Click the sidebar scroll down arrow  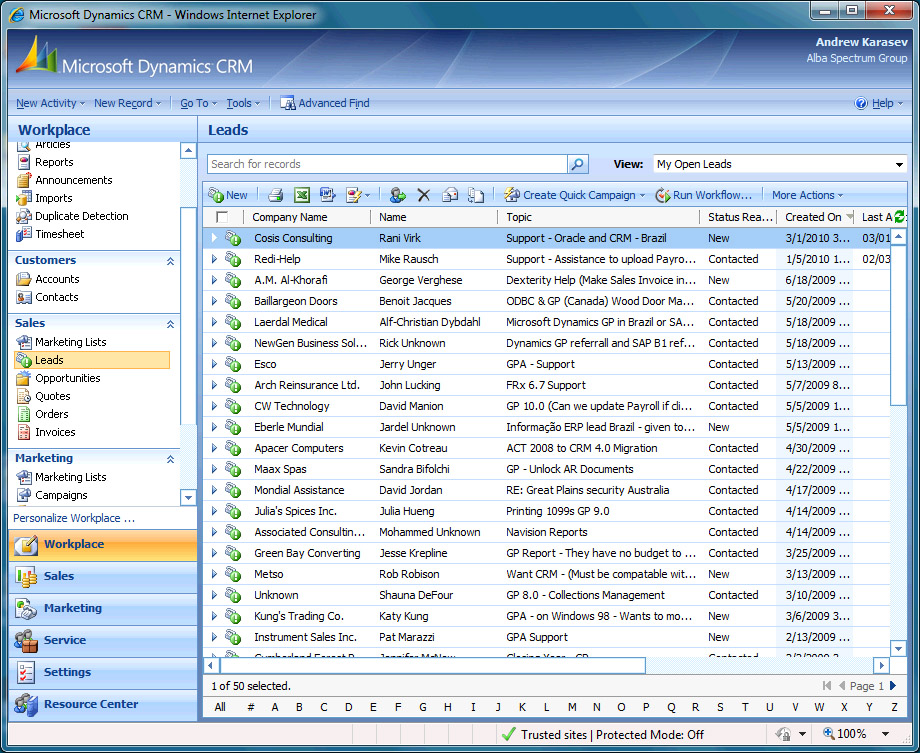[x=188, y=498]
